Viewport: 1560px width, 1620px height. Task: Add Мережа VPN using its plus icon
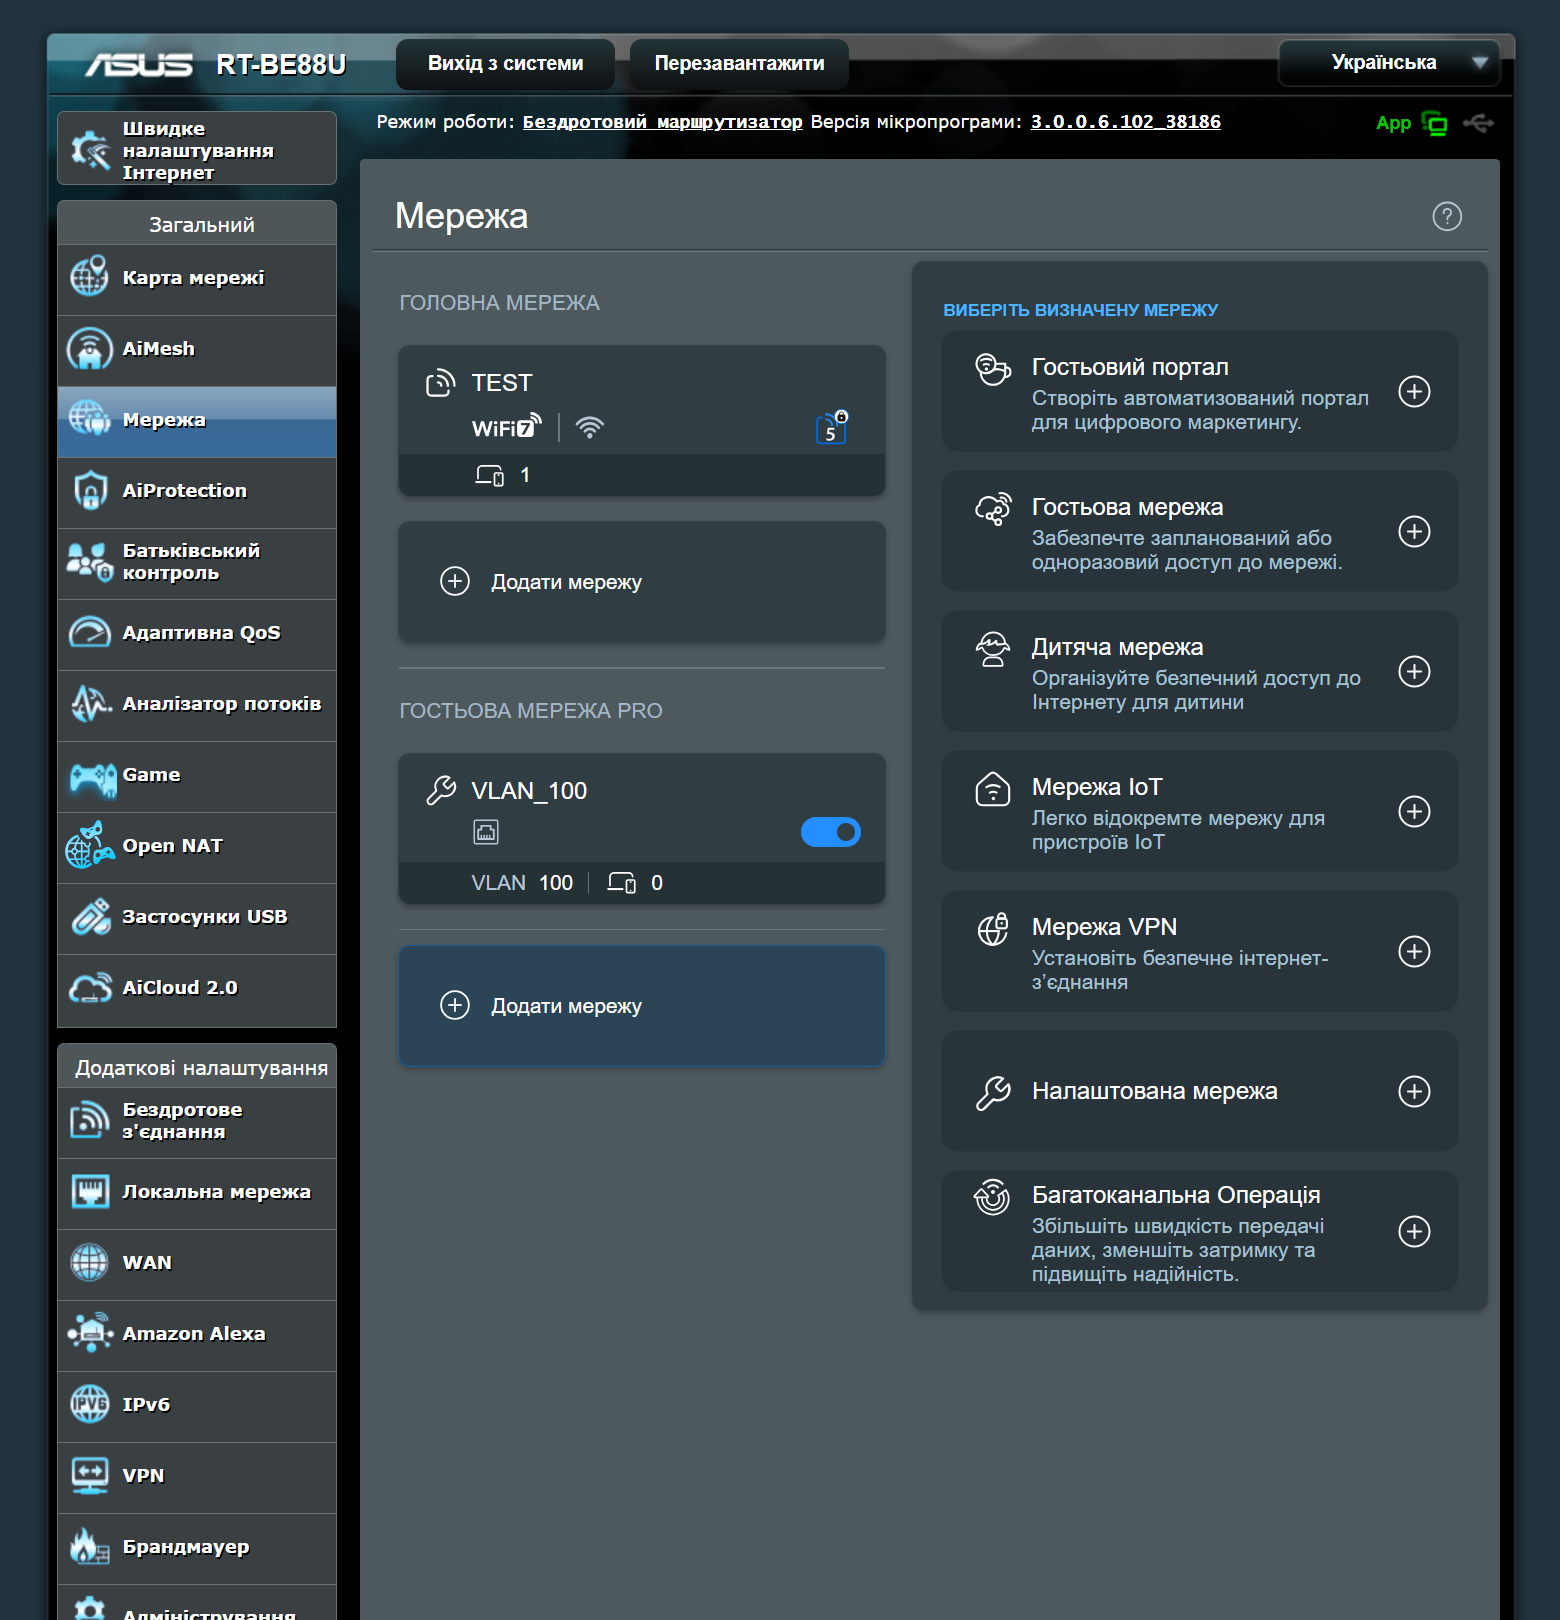click(1414, 951)
